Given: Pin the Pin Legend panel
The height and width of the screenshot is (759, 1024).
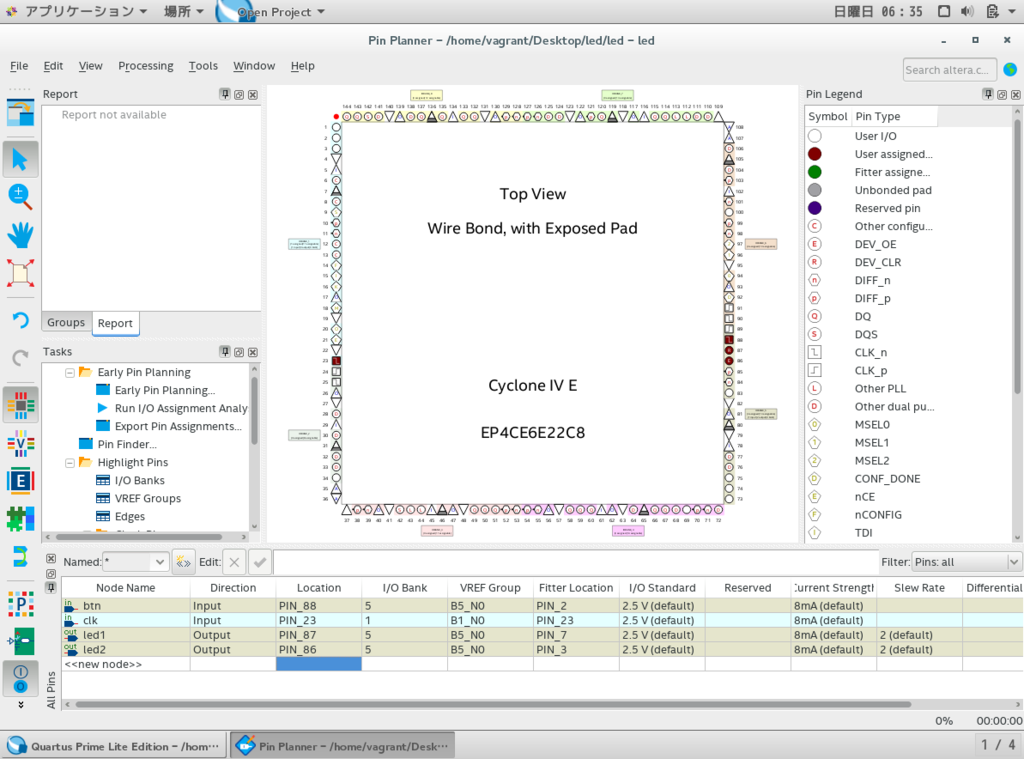Looking at the screenshot, I should coord(988,94).
